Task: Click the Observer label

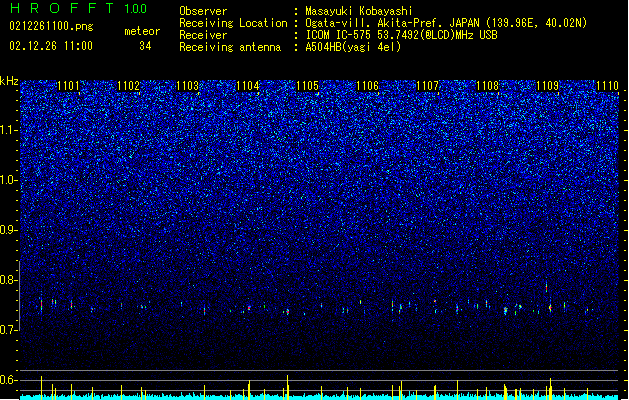Action: (203, 11)
